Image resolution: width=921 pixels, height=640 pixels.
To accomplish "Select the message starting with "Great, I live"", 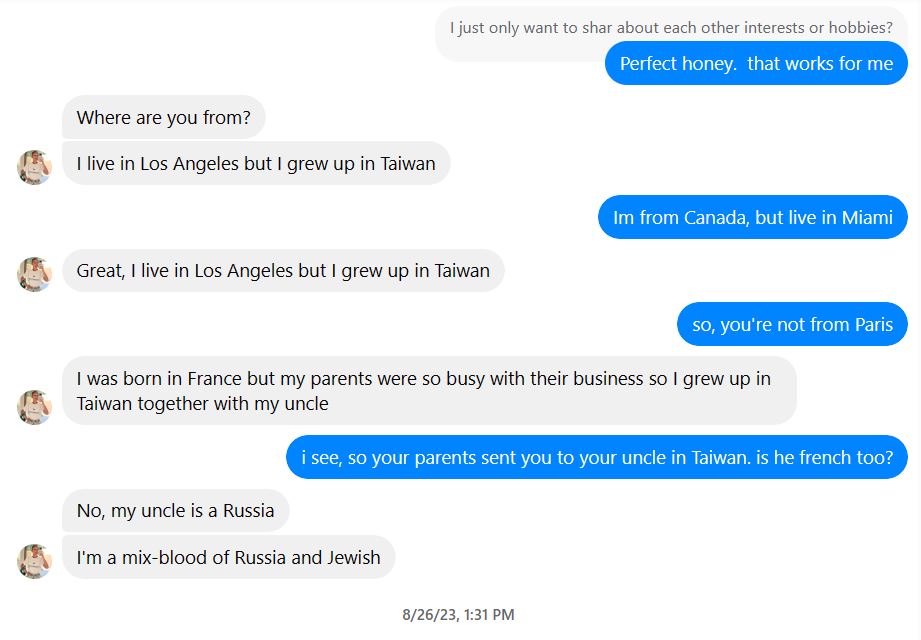I will 283,271.
